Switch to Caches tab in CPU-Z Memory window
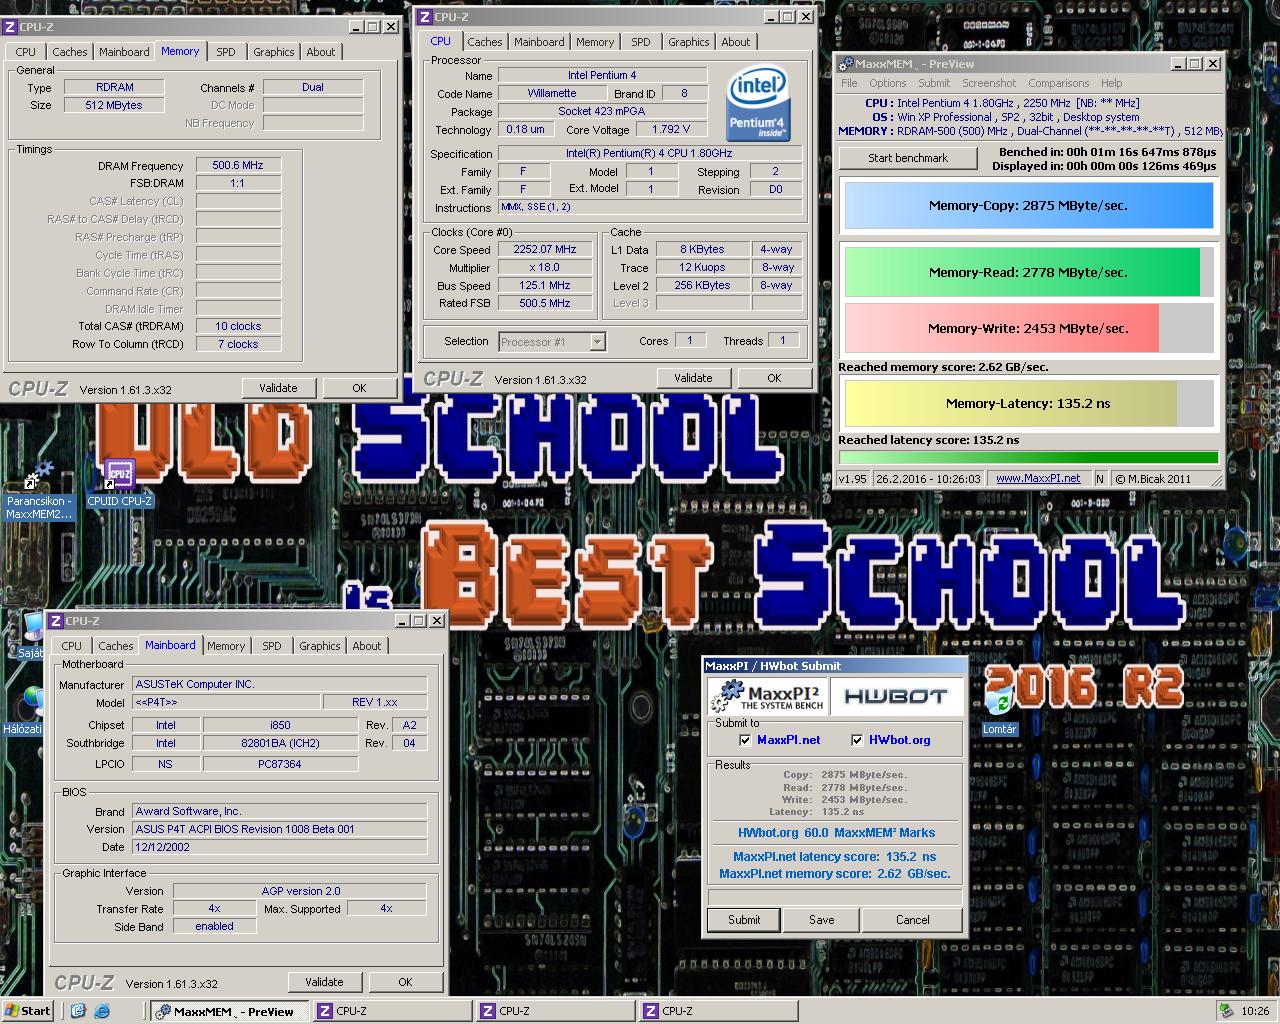 [70, 52]
